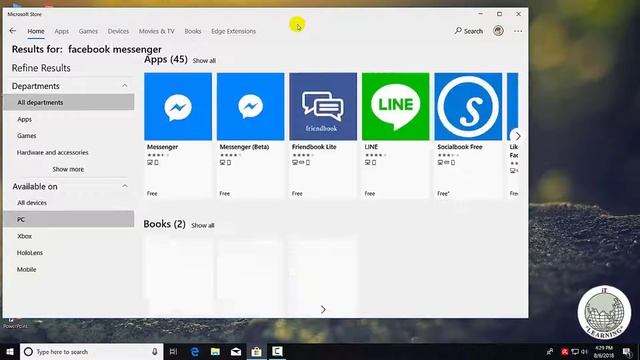Viewport: 640px width, 360px height.
Task: Show next books using the right arrow
Action: (323, 310)
